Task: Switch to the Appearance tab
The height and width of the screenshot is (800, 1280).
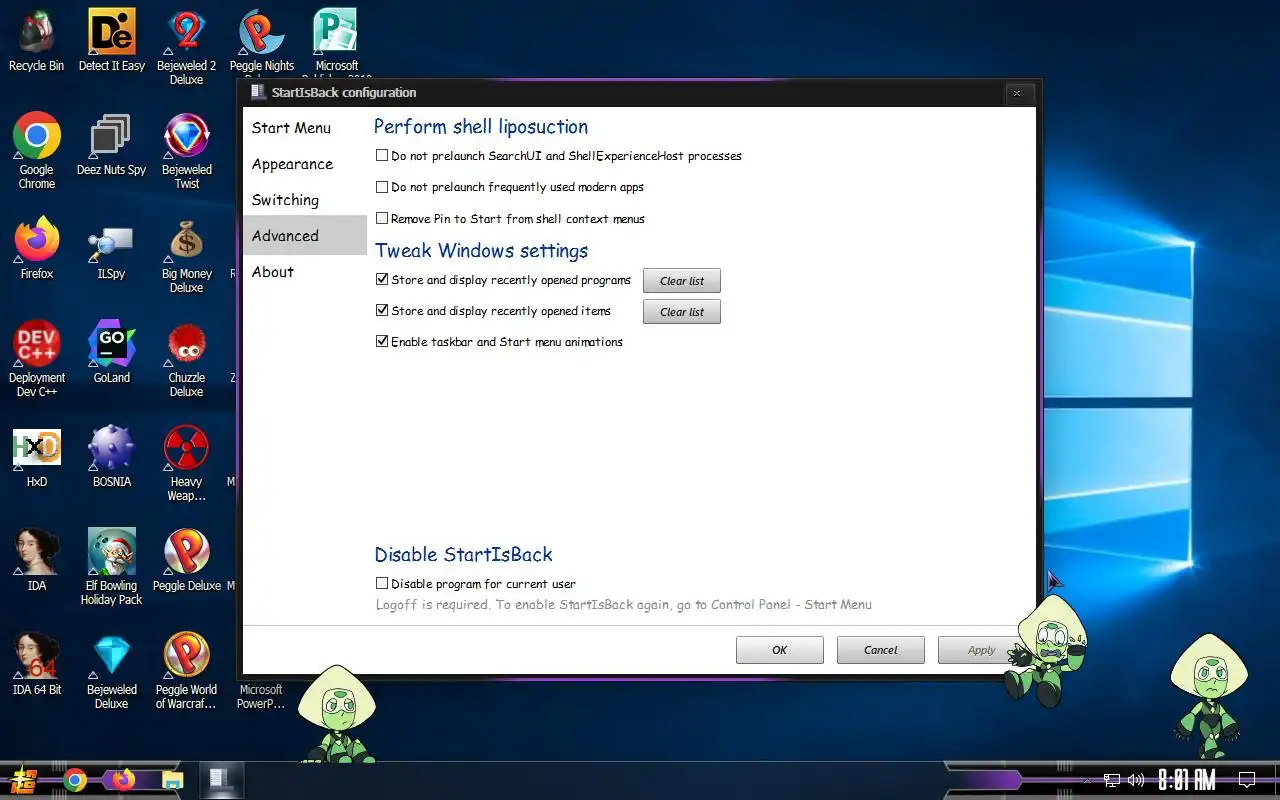Action: point(305,164)
